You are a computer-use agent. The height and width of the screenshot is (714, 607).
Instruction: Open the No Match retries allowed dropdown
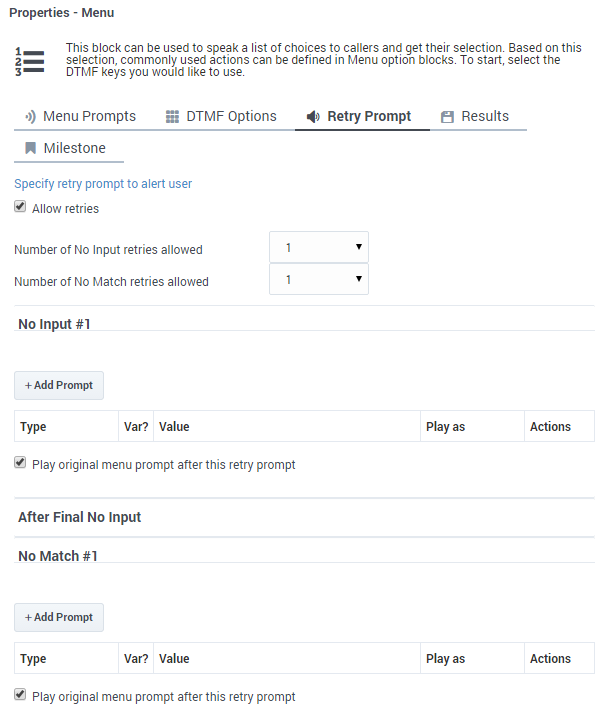[x=319, y=279]
